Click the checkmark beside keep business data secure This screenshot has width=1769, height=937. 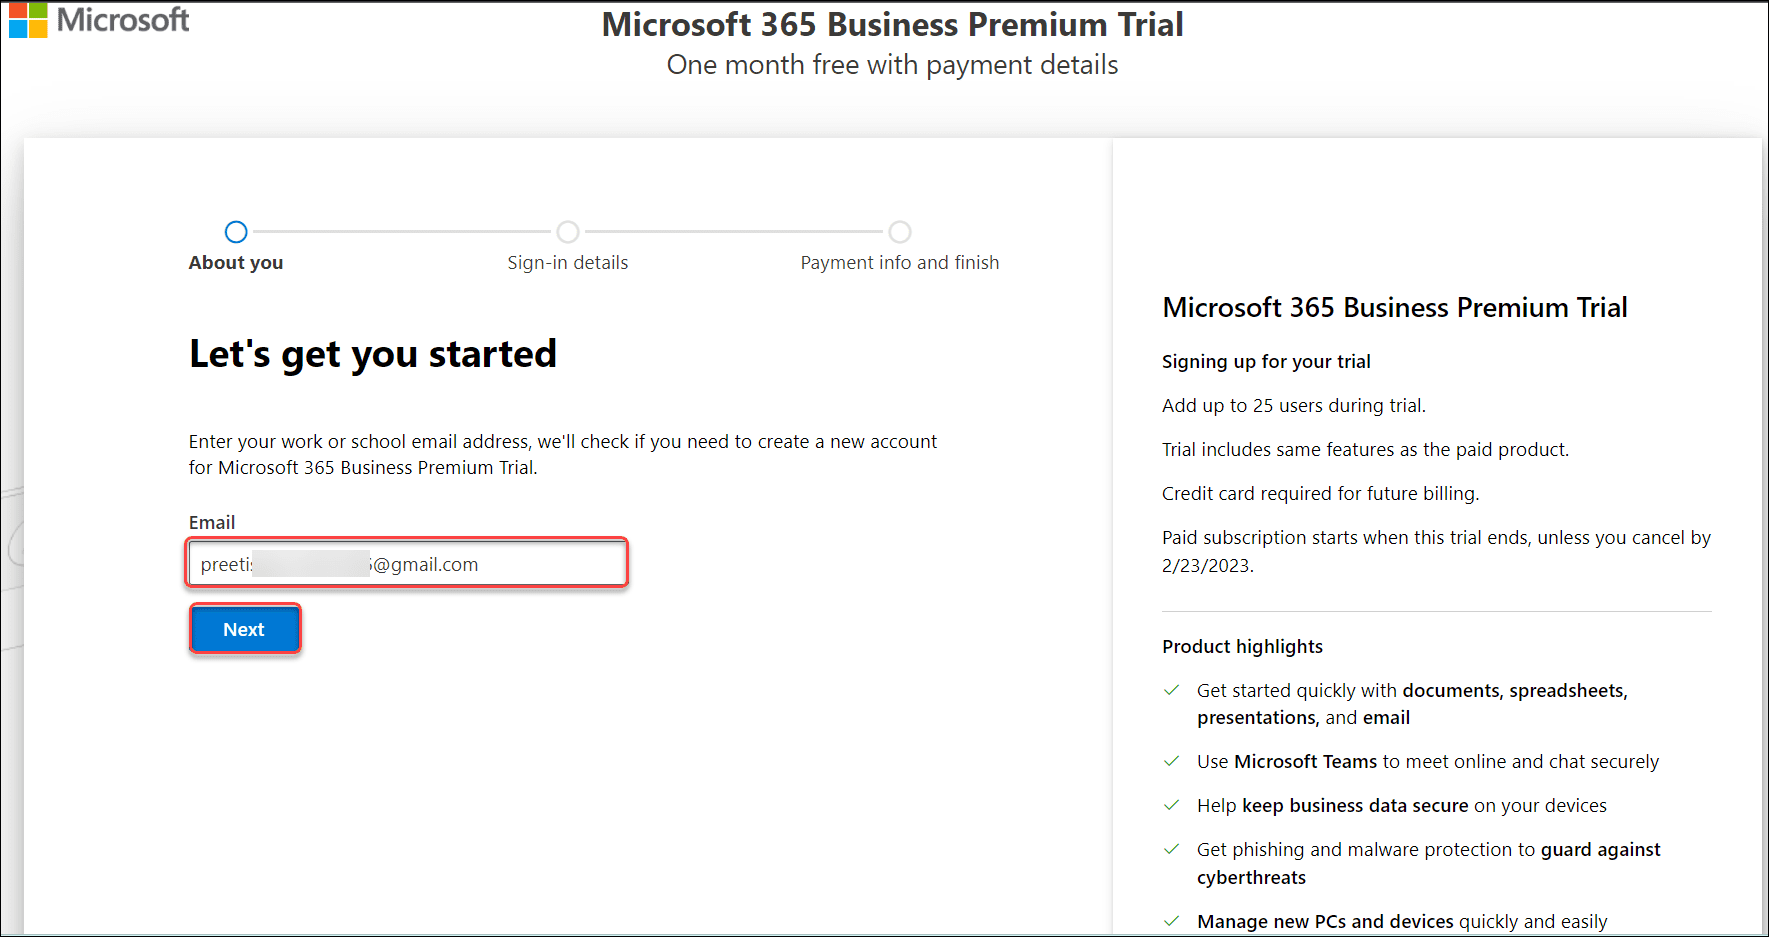[x=1172, y=805]
